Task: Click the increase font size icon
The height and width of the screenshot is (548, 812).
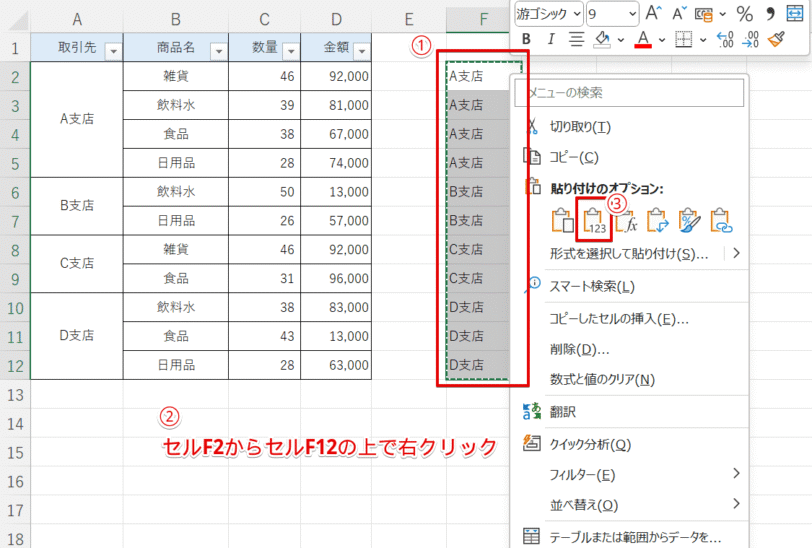Action: pyautogui.click(x=653, y=13)
